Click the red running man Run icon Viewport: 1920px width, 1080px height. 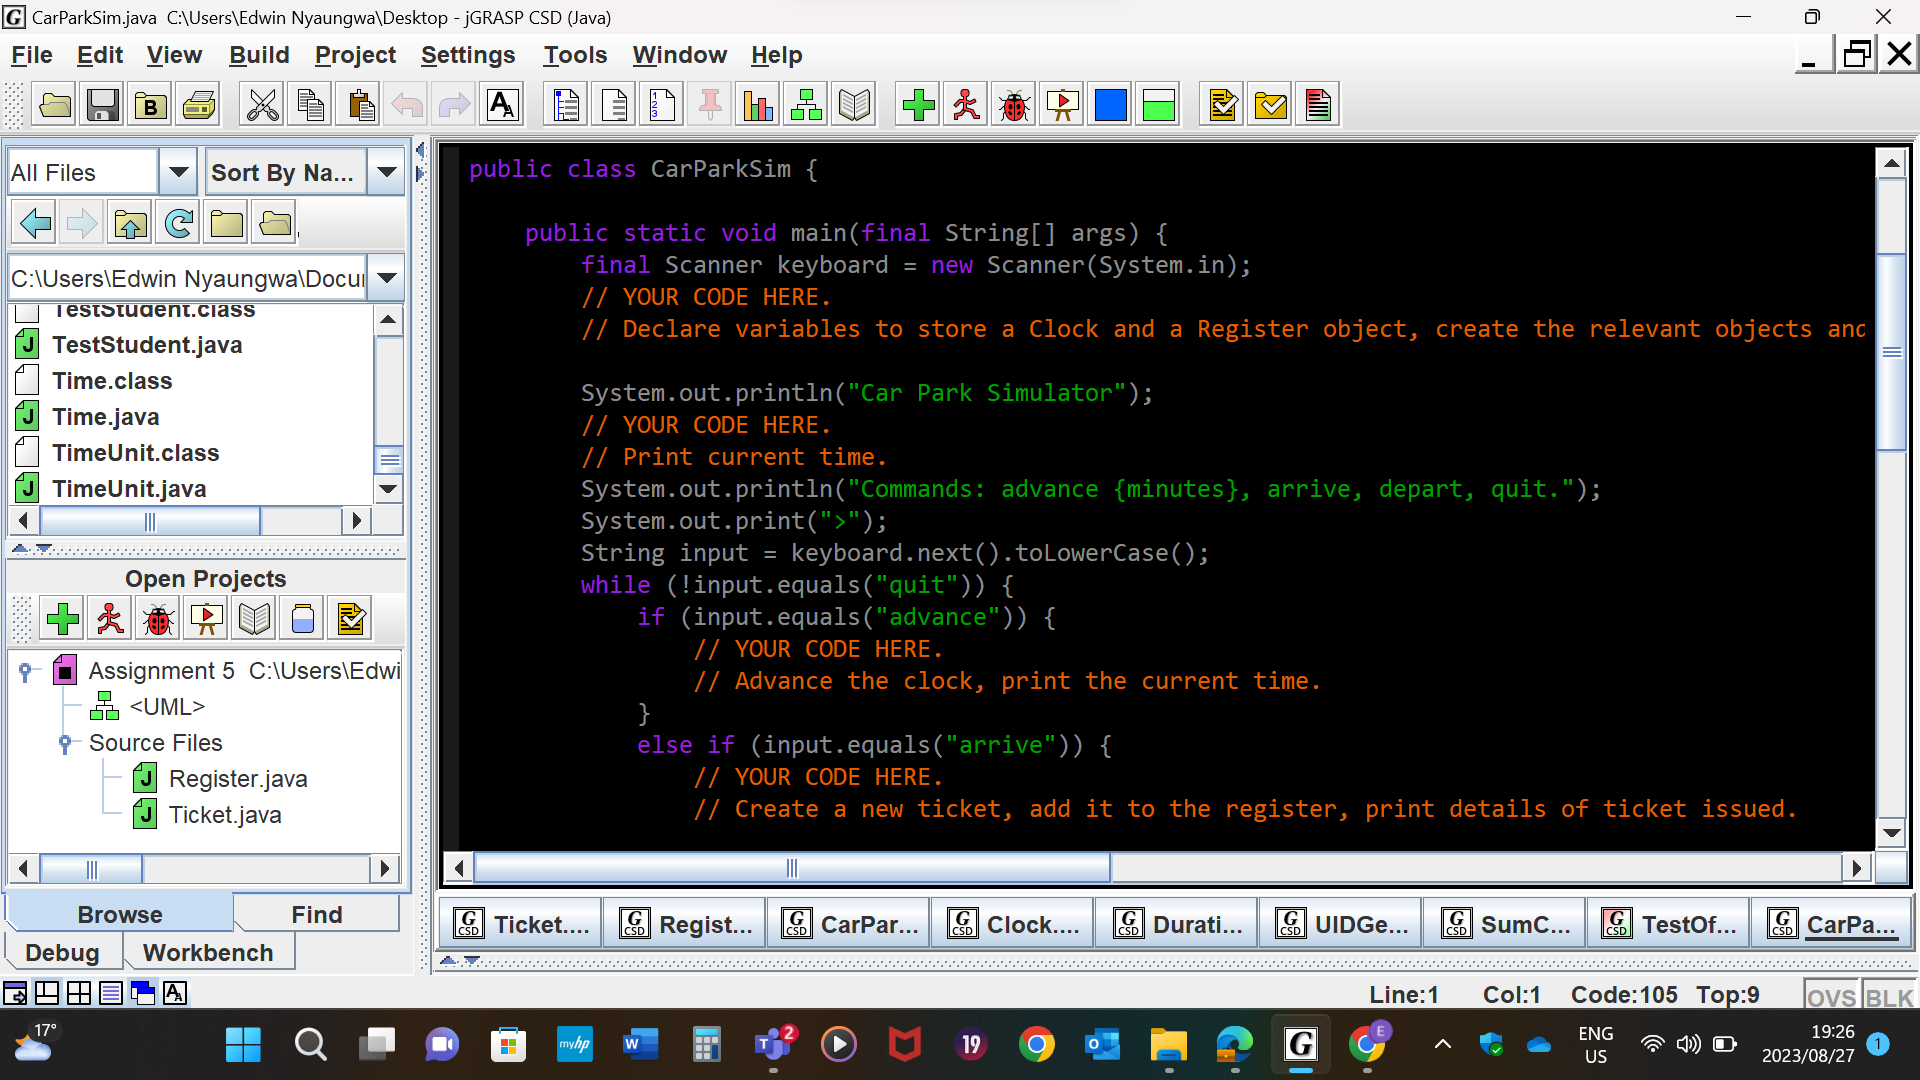click(x=966, y=105)
